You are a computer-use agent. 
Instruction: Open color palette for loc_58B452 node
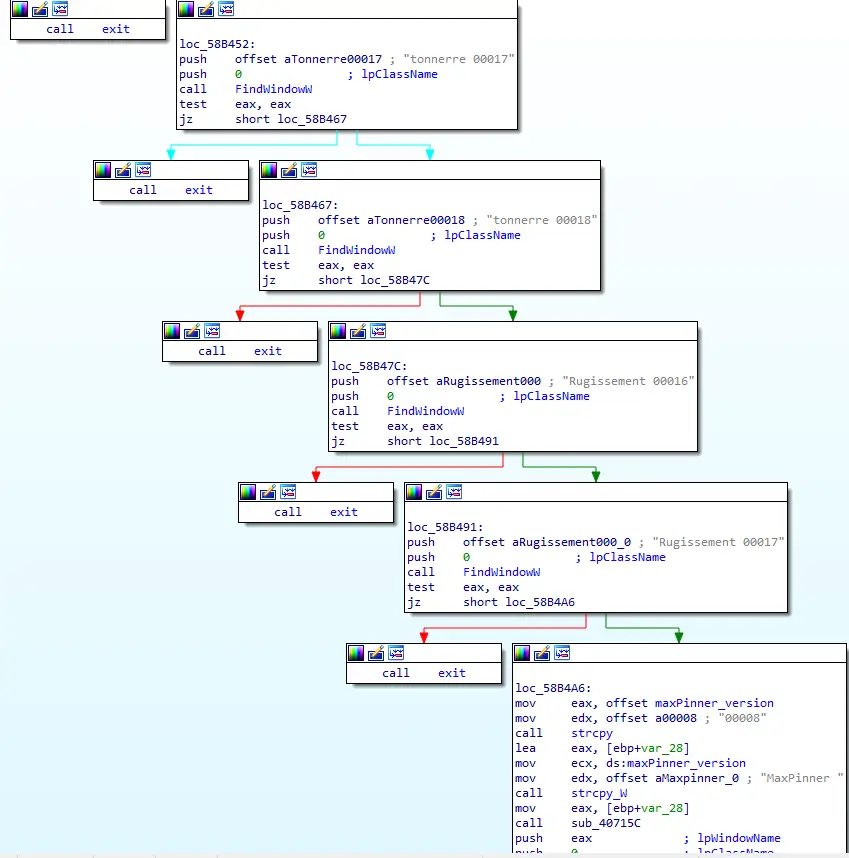(x=186, y=9)
